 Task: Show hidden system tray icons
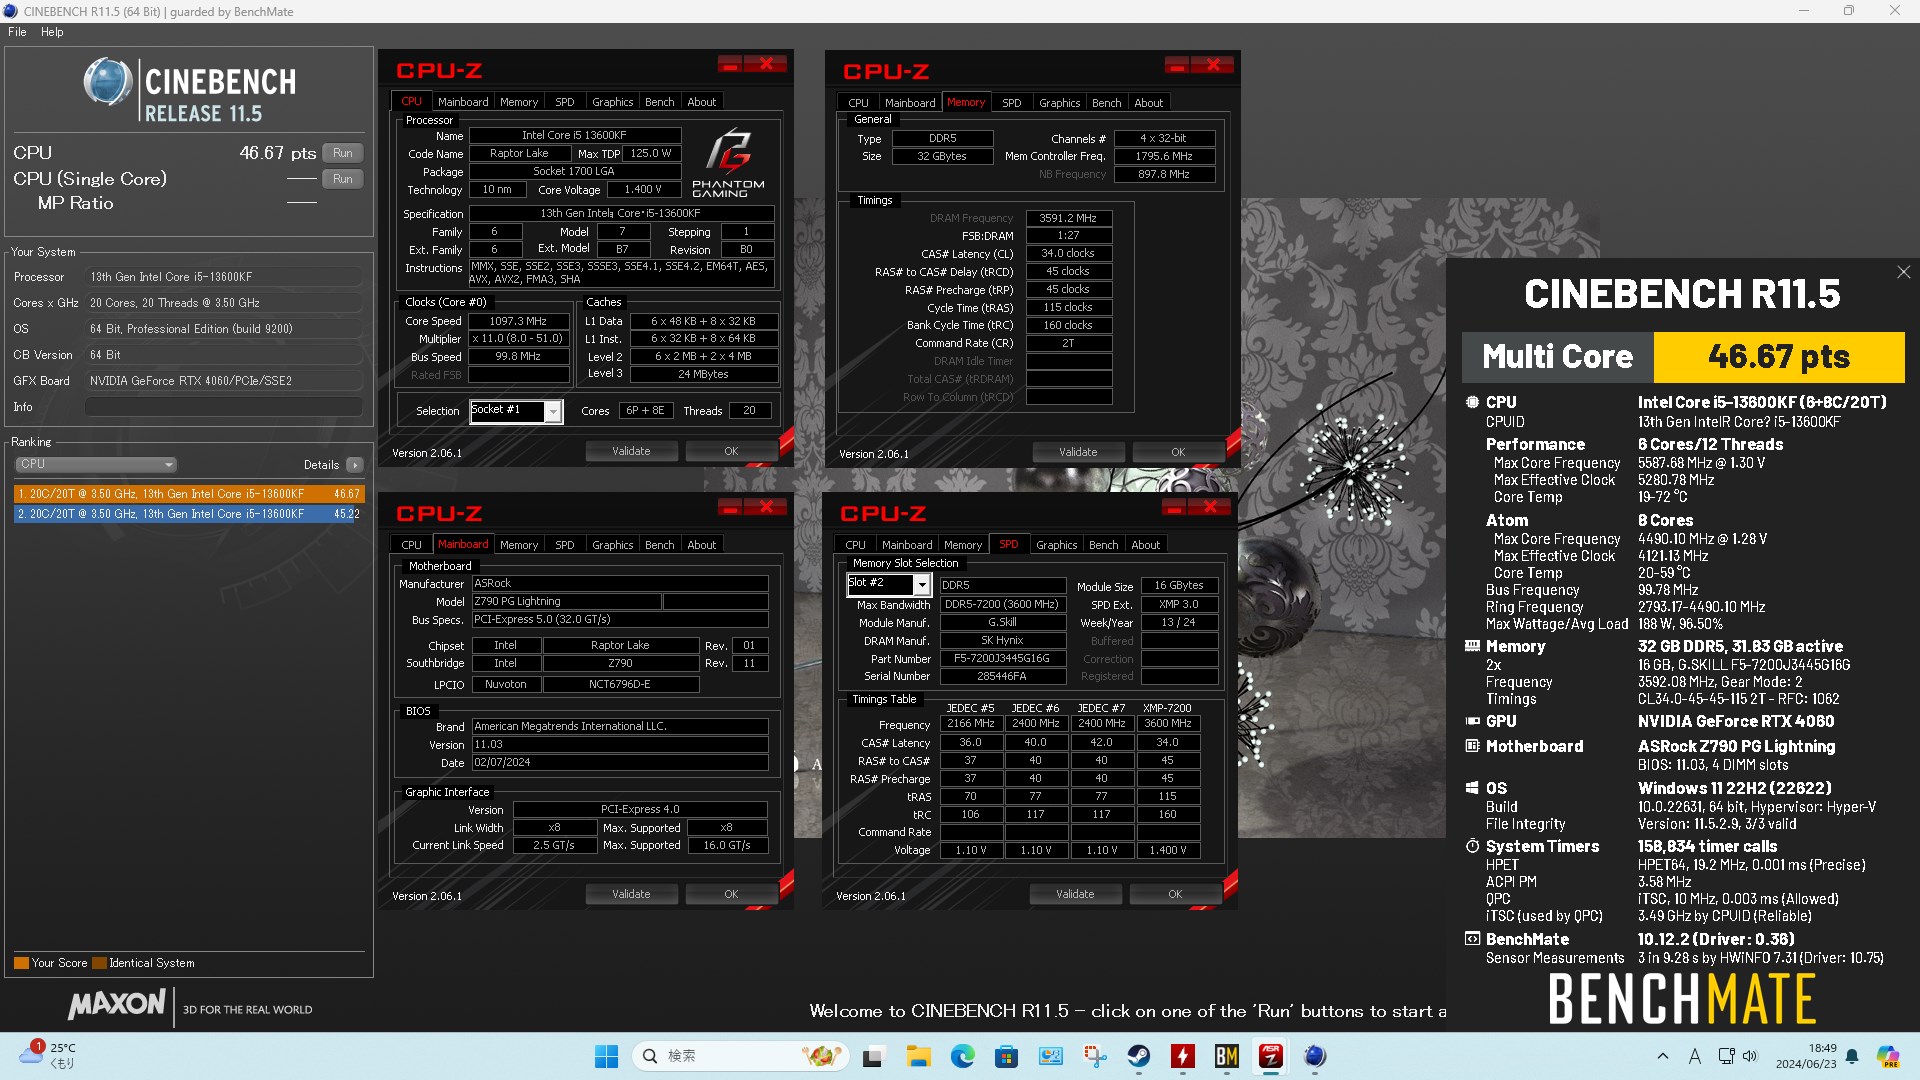(x=1662, y=1056)
